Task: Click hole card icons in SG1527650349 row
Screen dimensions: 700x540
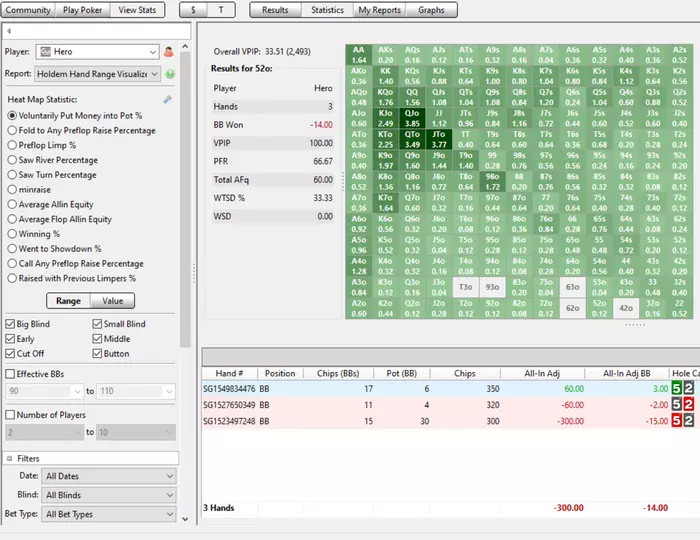Action: point(683,405)
